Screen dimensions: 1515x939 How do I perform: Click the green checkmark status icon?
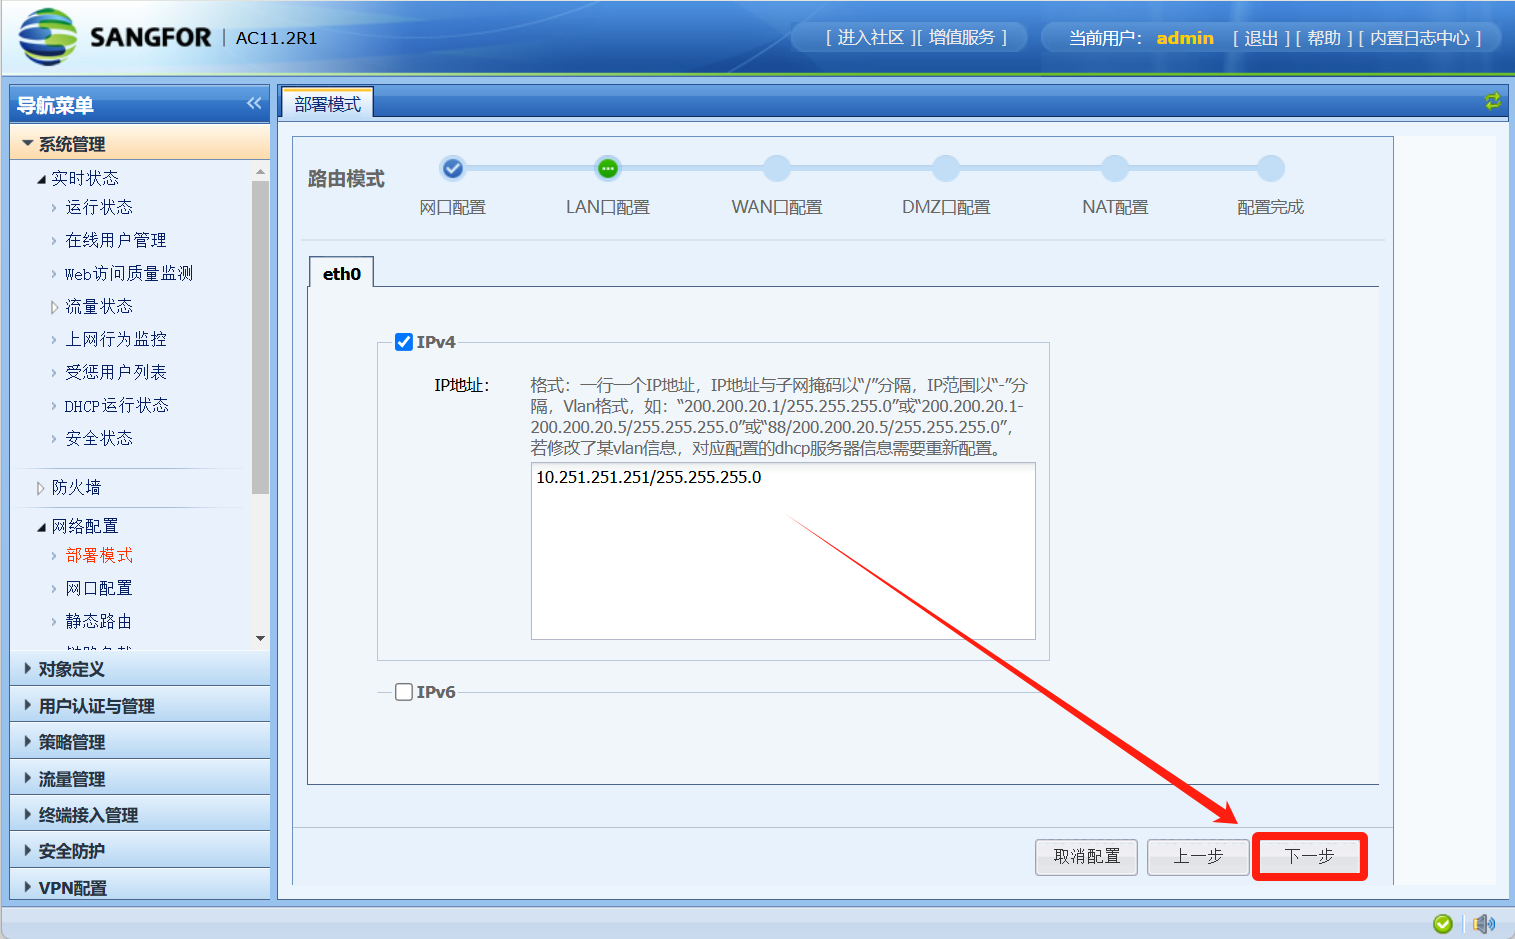click(x=1442, y=923)
